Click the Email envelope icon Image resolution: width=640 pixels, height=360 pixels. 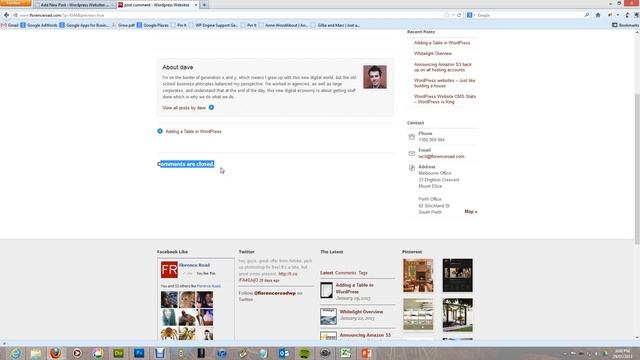[x=411, y=153]
